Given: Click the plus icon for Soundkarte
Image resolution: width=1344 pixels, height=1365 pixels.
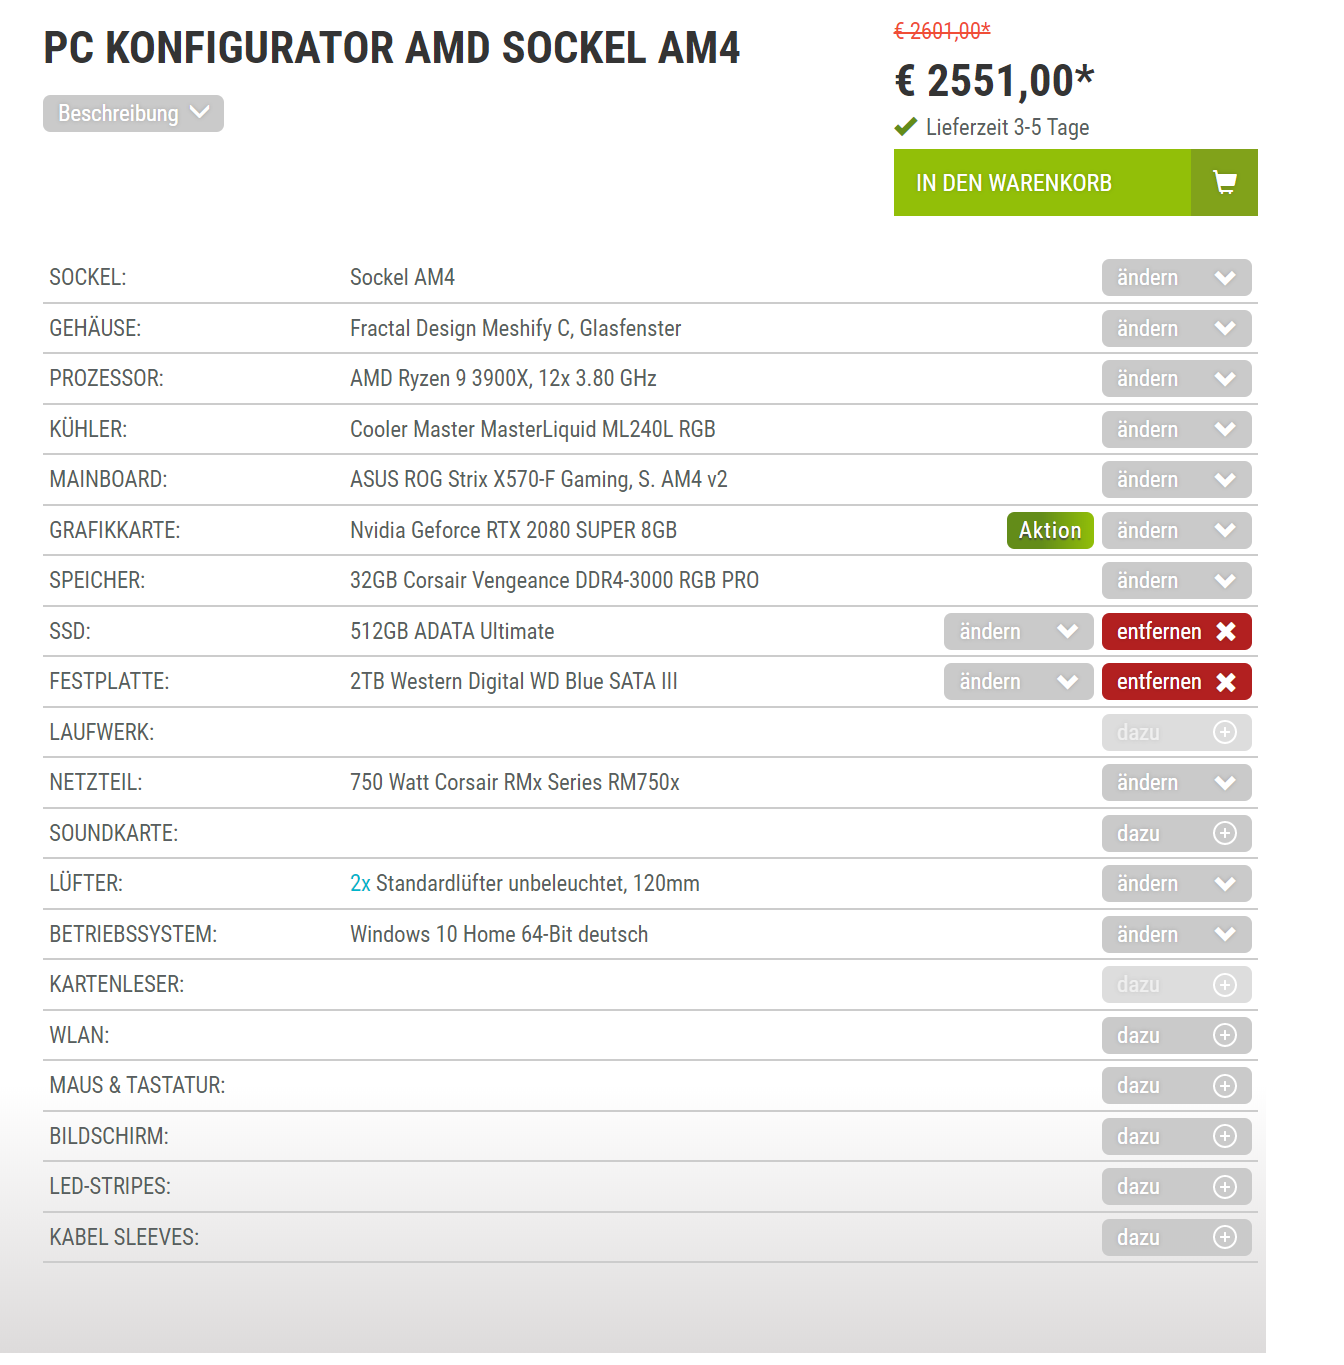Looking at the screenshot, I should point(1225,834).
